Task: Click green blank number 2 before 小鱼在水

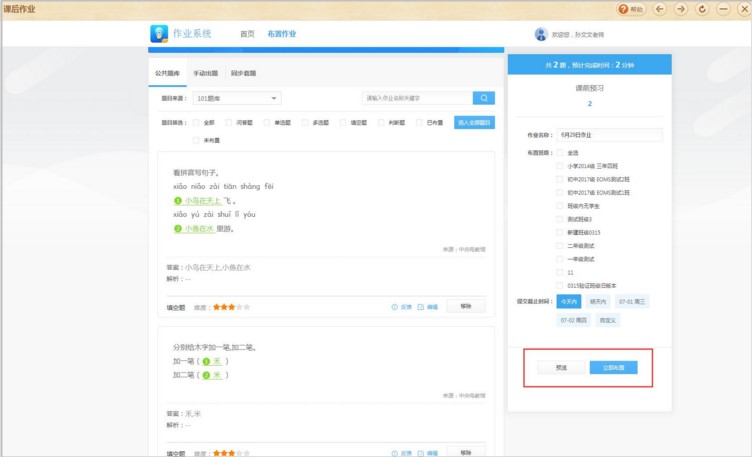Action: coord(177,229)
